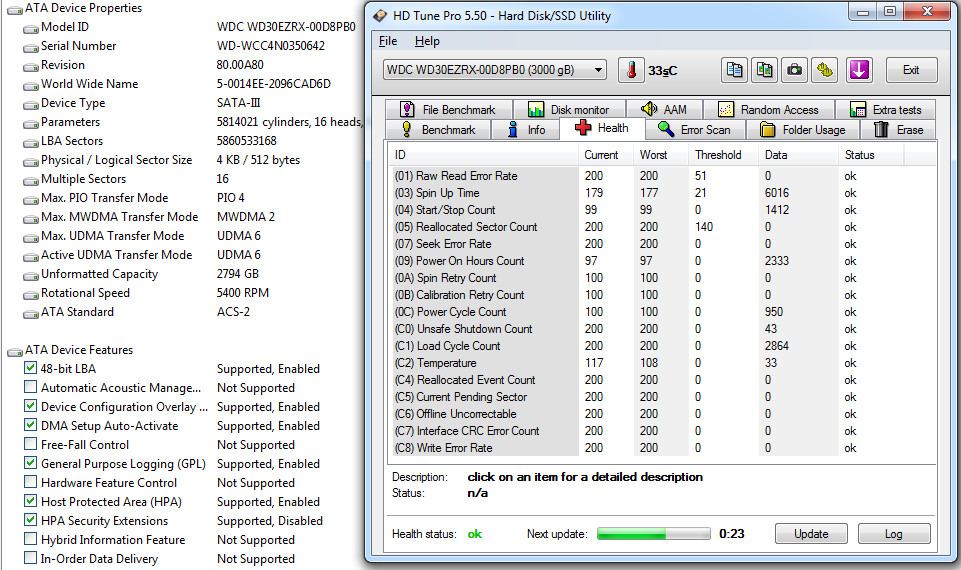Screen dimensions: 961x570
Task: Toggle the DMA Setup Auto-Activate checkbox
Action: coord(30,425)
